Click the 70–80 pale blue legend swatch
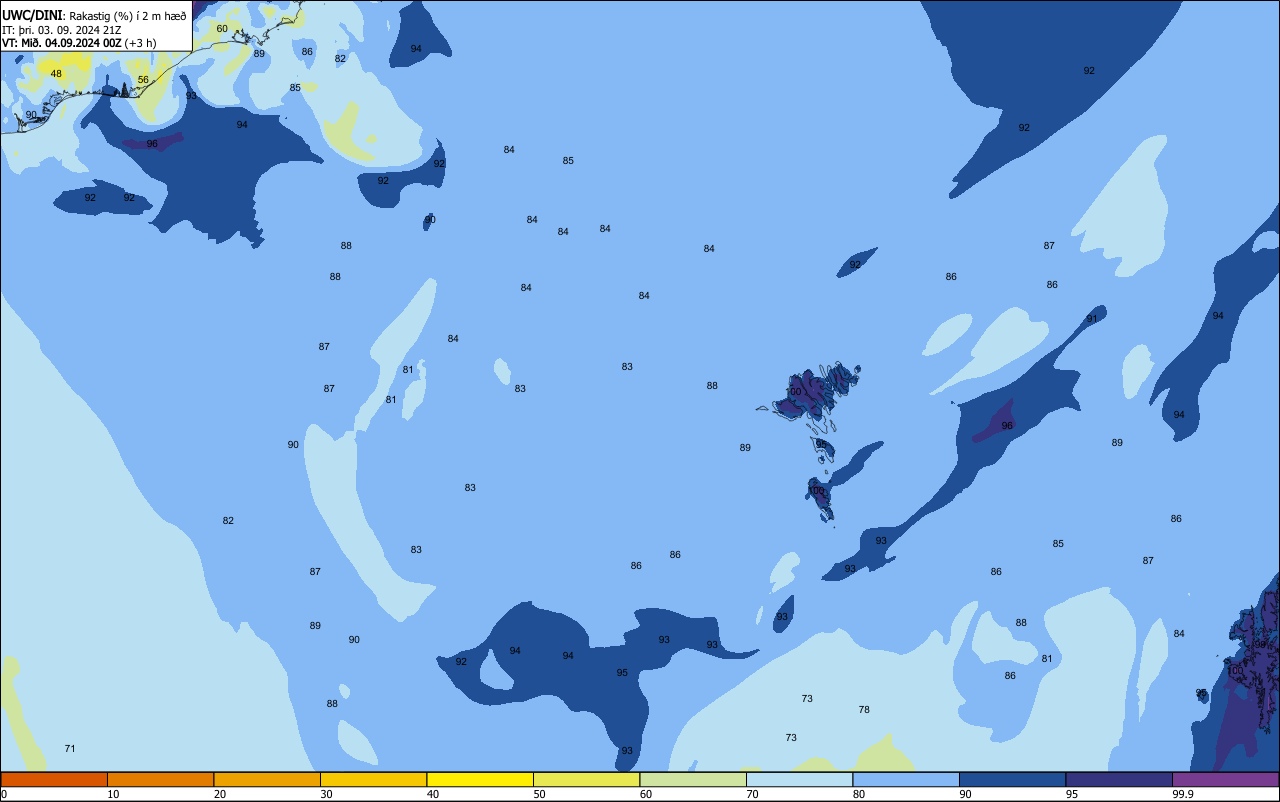 click(x=799, y=779)
